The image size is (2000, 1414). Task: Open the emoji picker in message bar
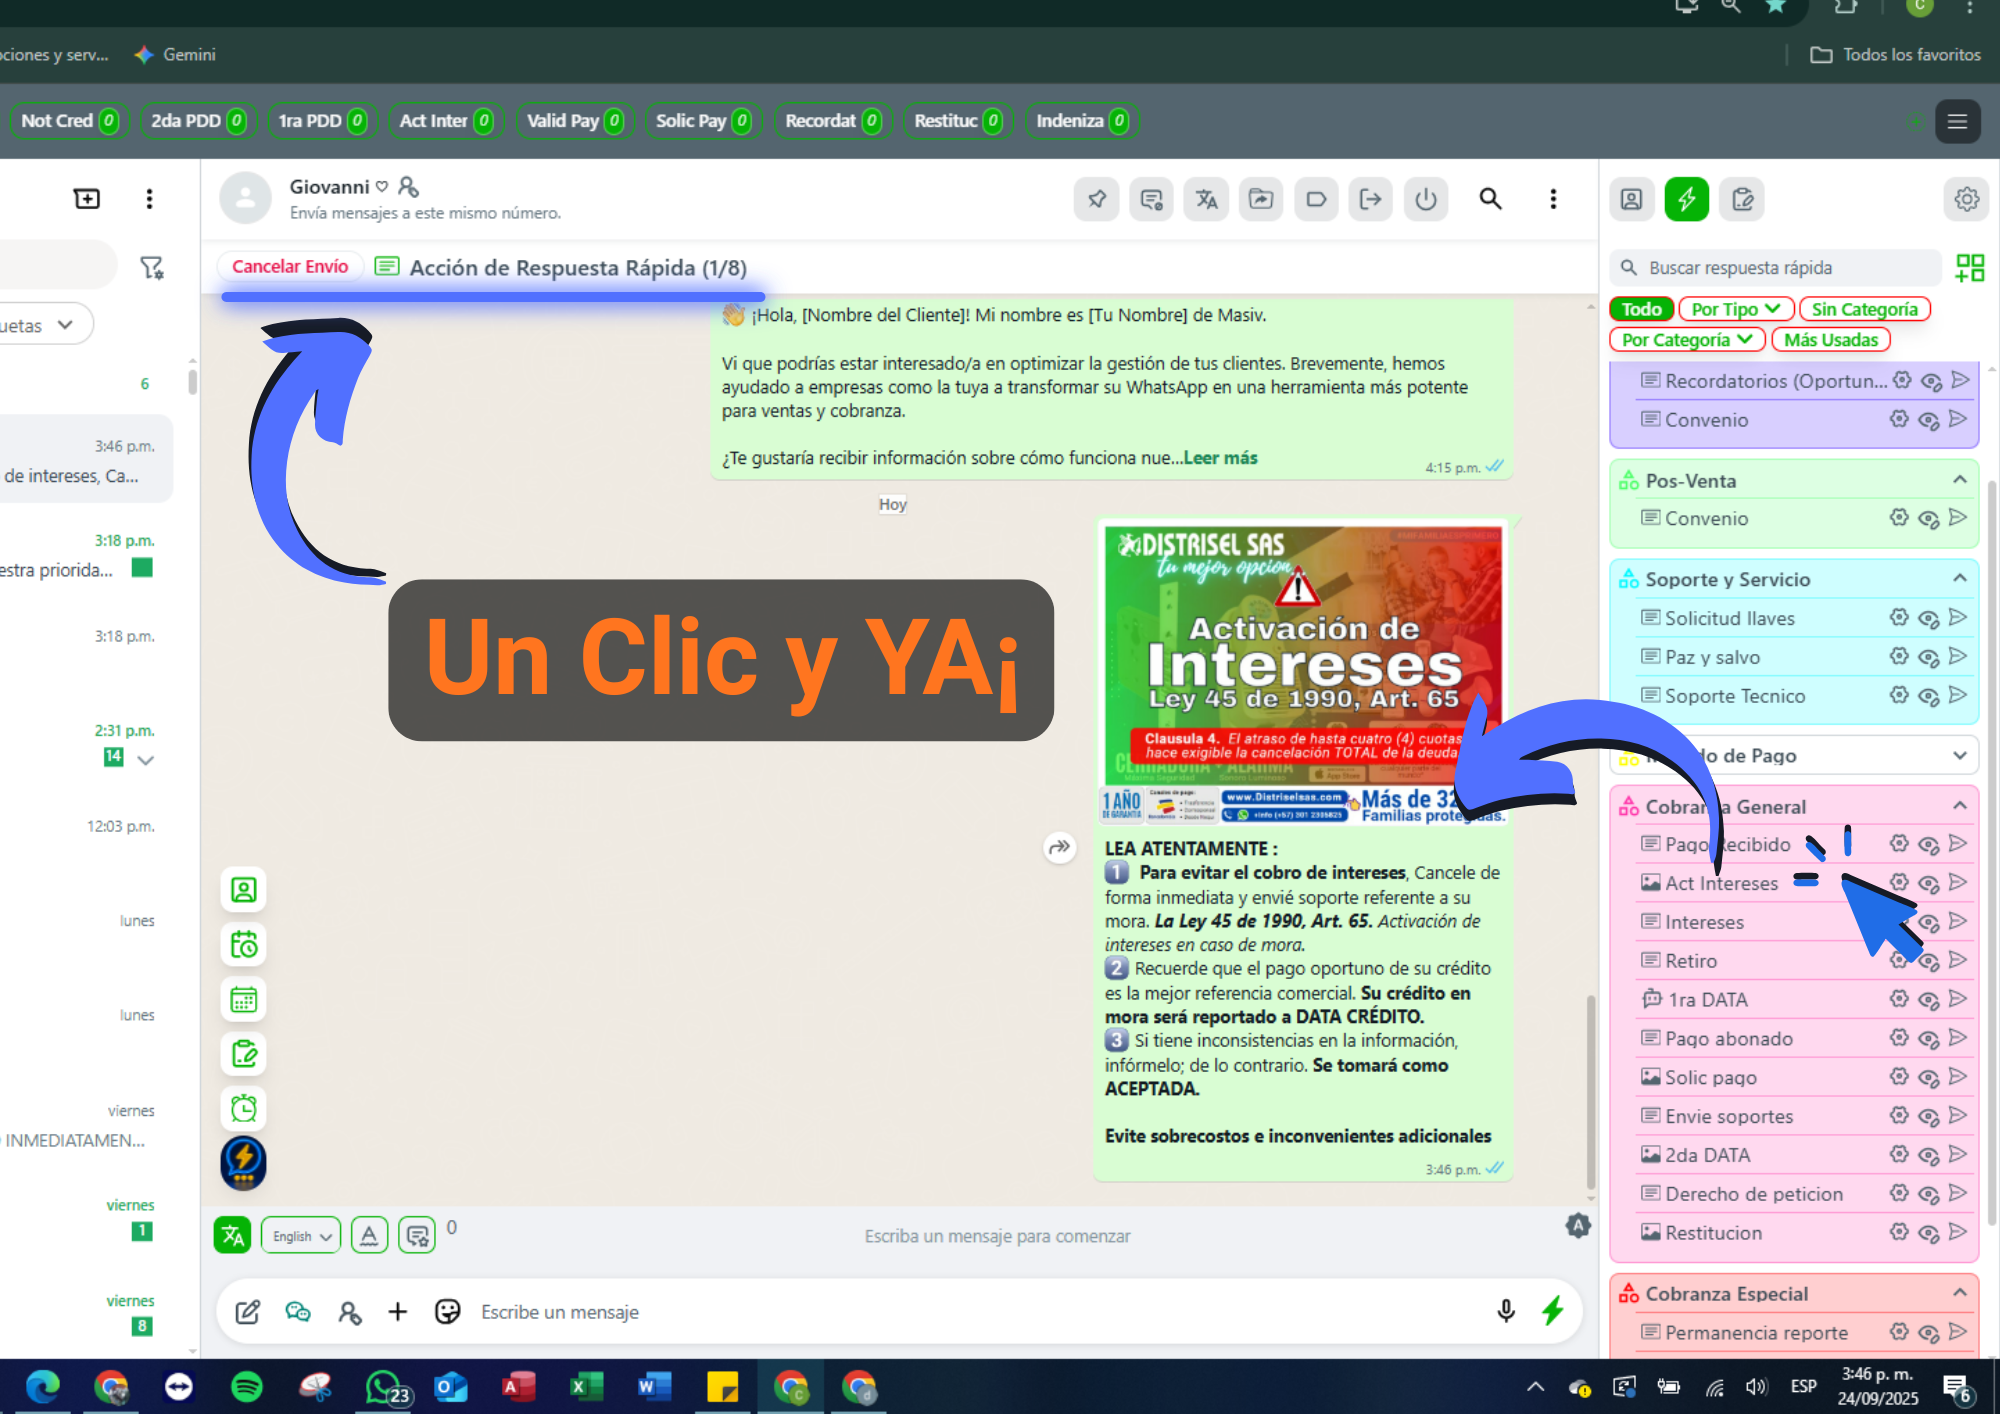[x=447, y=1311]
